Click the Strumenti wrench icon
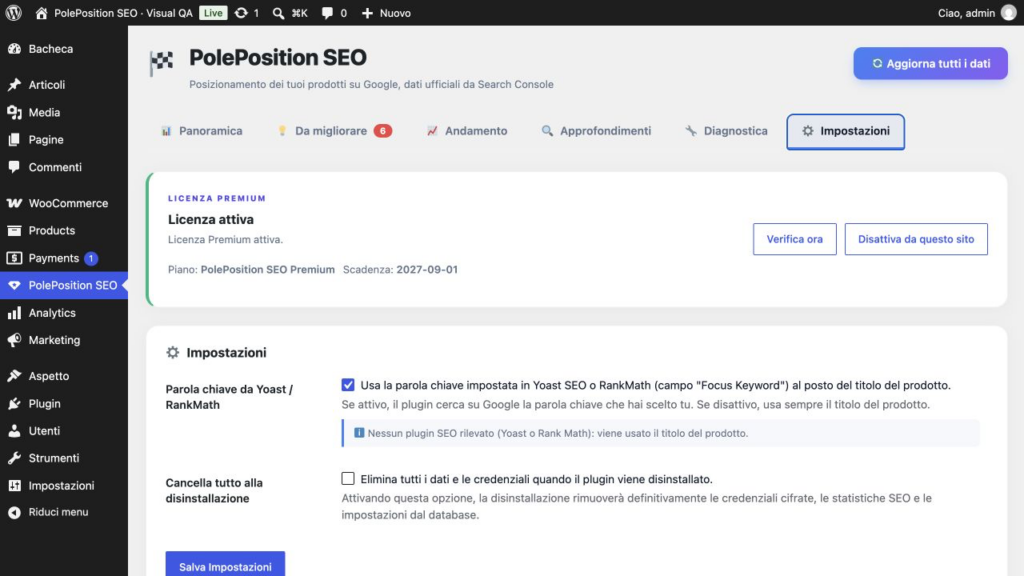Viewport: 1024px width, 576px height. [14, 458]
